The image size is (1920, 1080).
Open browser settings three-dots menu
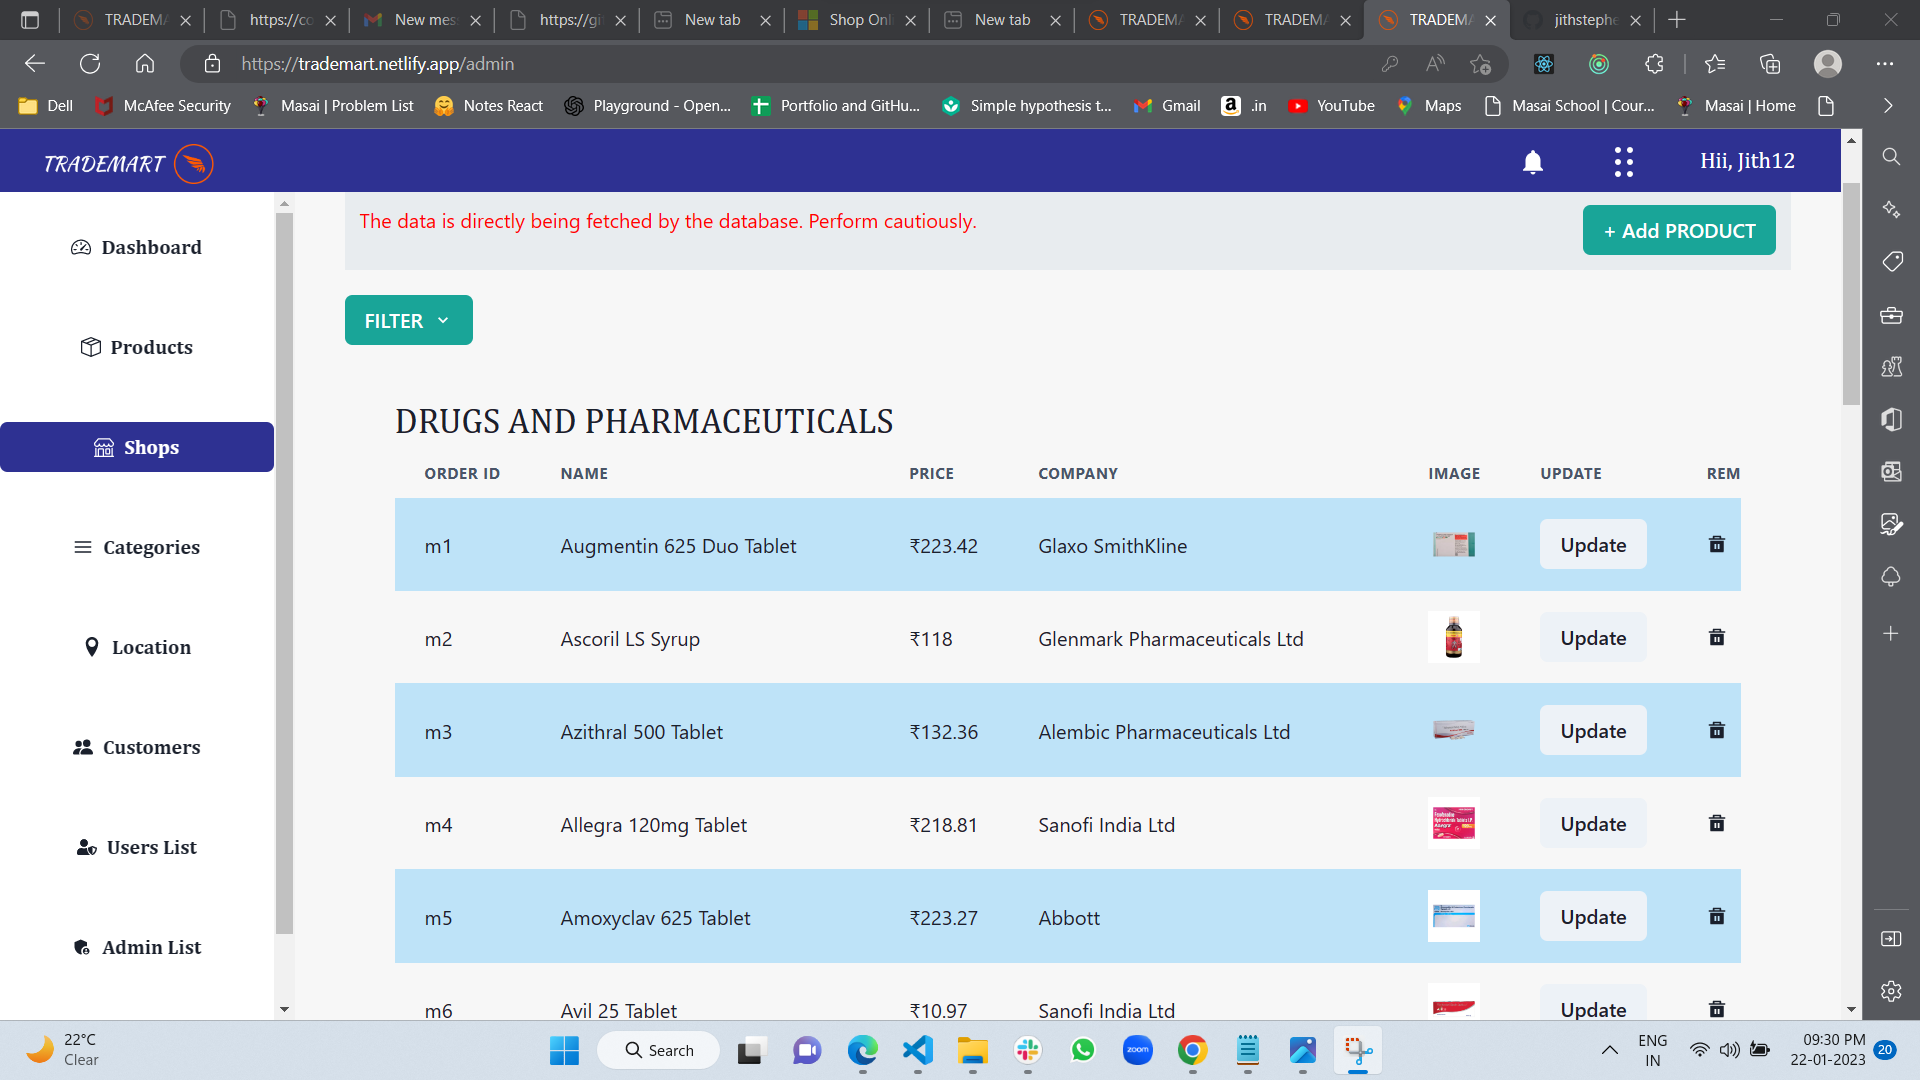tap(1885, 64)
